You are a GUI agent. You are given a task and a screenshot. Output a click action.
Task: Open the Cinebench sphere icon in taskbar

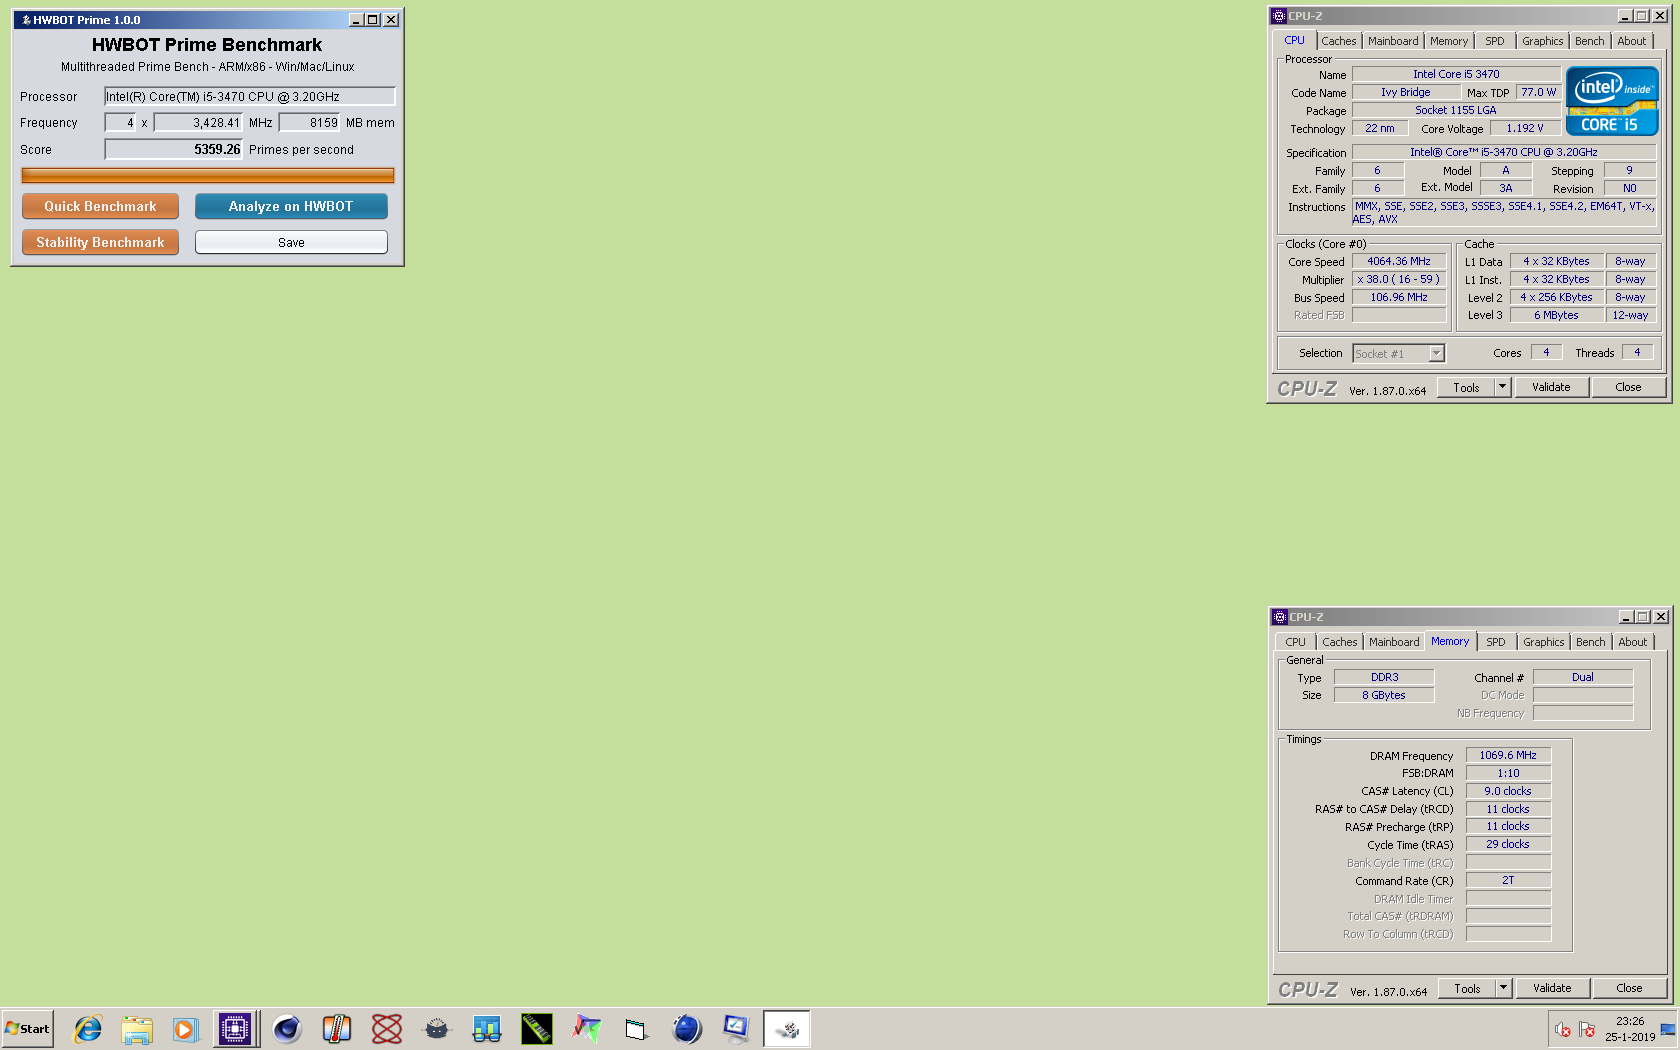tap(287, 1029)
